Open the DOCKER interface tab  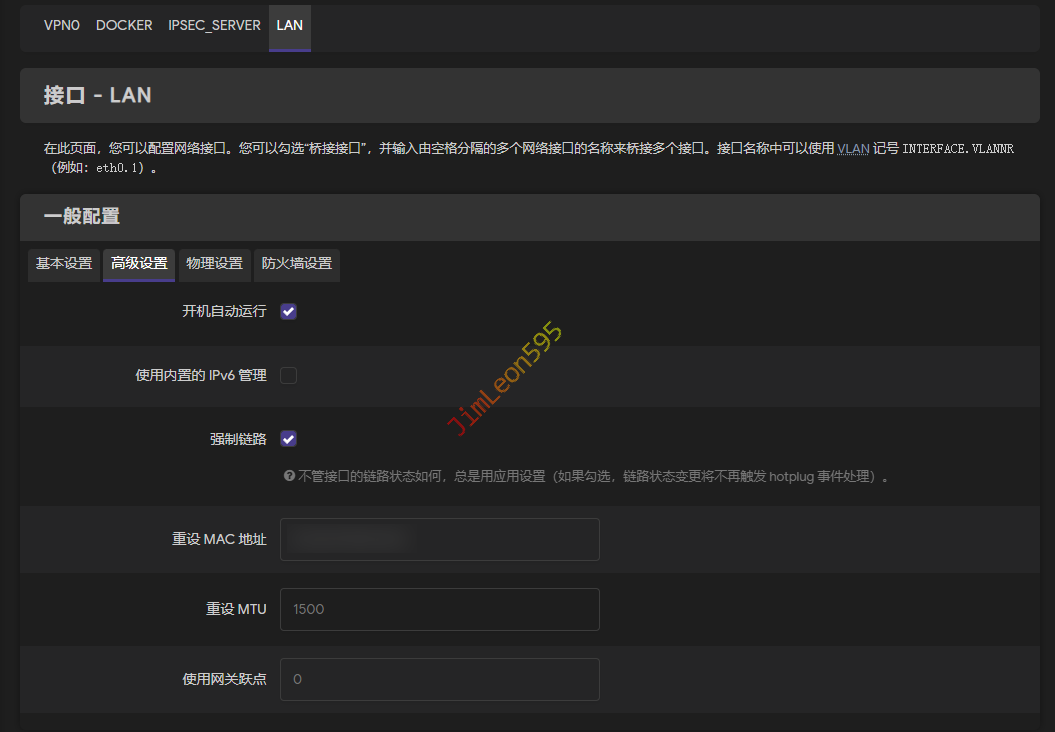pos(124,25)
